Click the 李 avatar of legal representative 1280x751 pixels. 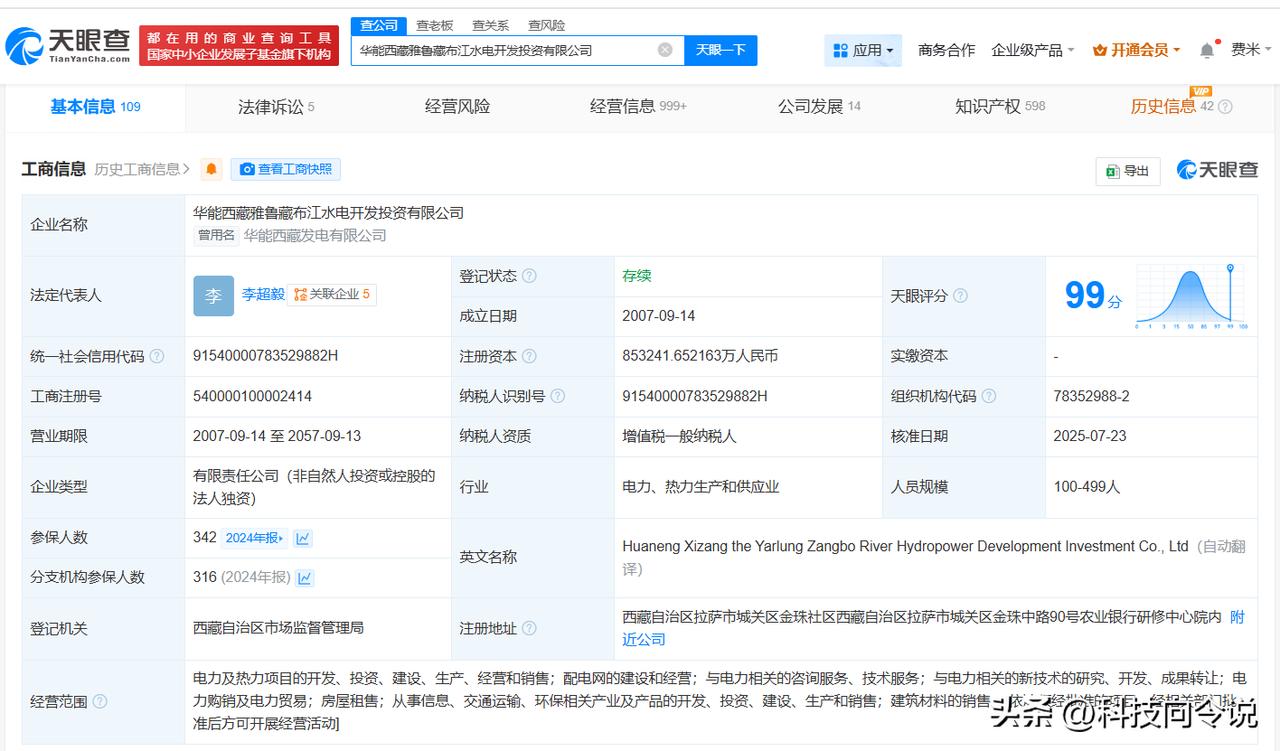[x=213, y=295]
